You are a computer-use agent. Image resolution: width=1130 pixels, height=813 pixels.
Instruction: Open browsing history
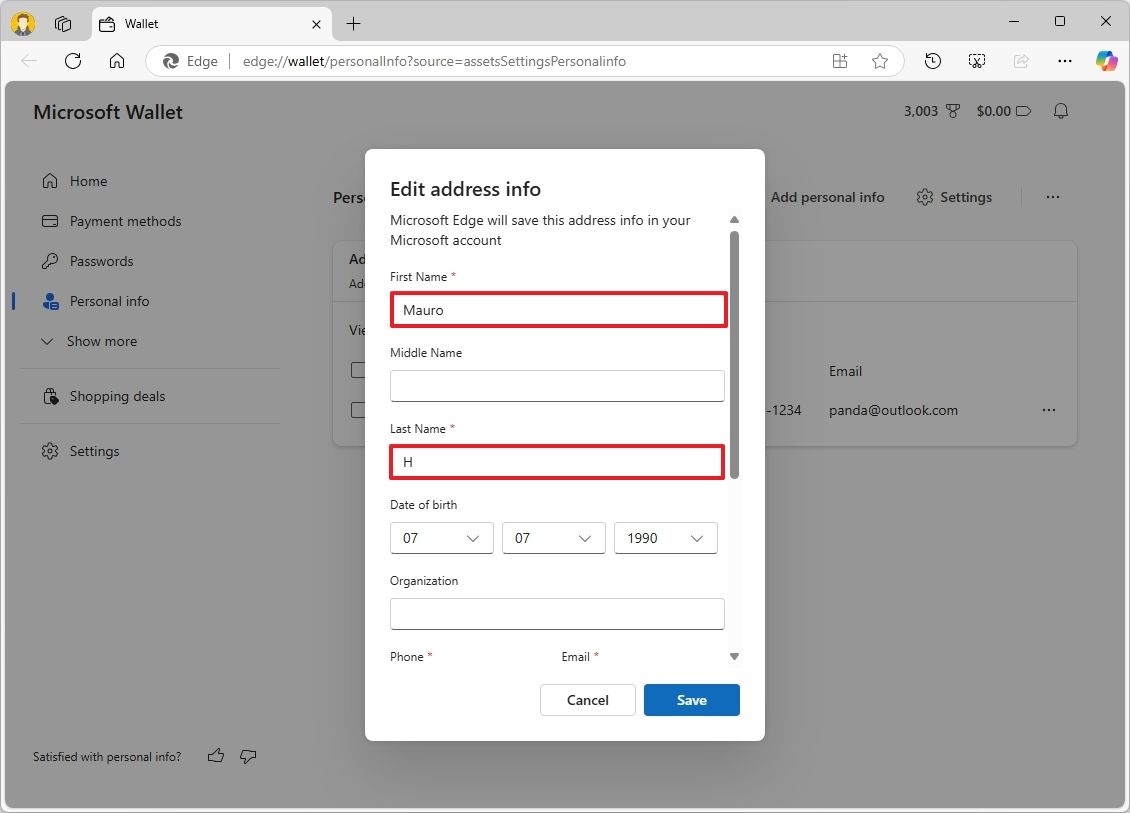coord(932,60)
